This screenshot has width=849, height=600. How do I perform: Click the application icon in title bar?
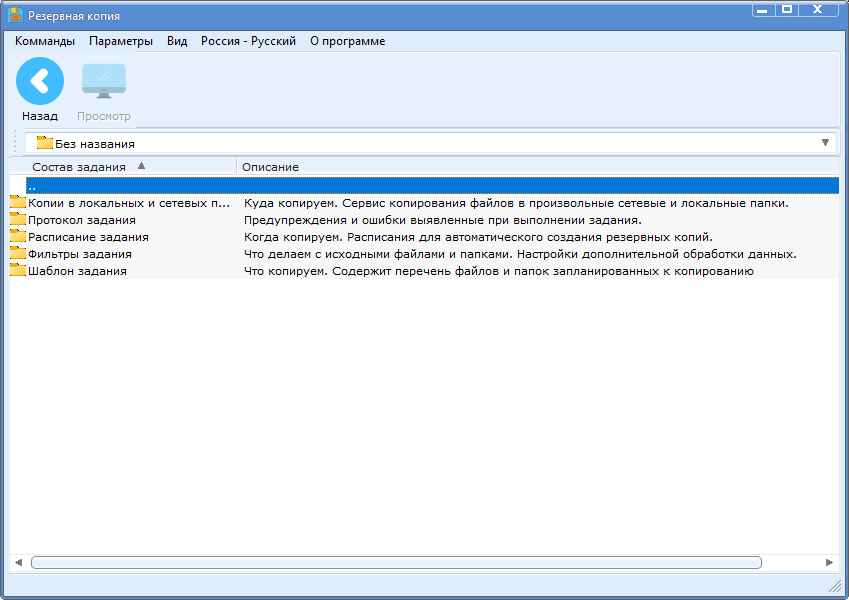coord(16,16)
